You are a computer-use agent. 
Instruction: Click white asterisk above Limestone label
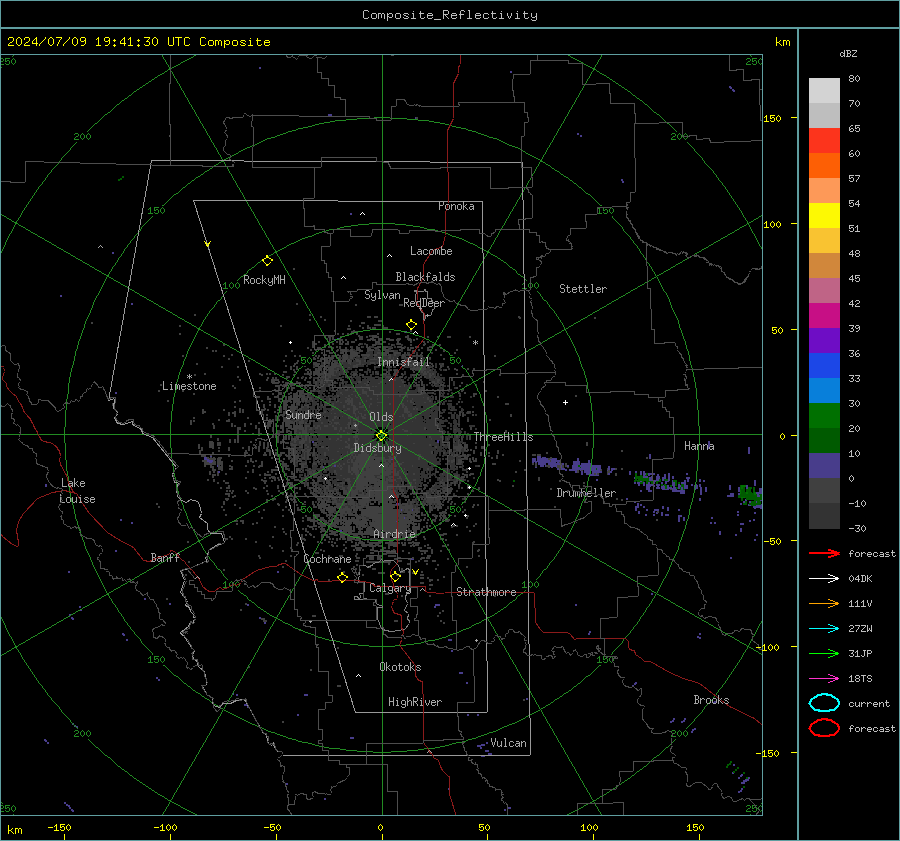189,377
